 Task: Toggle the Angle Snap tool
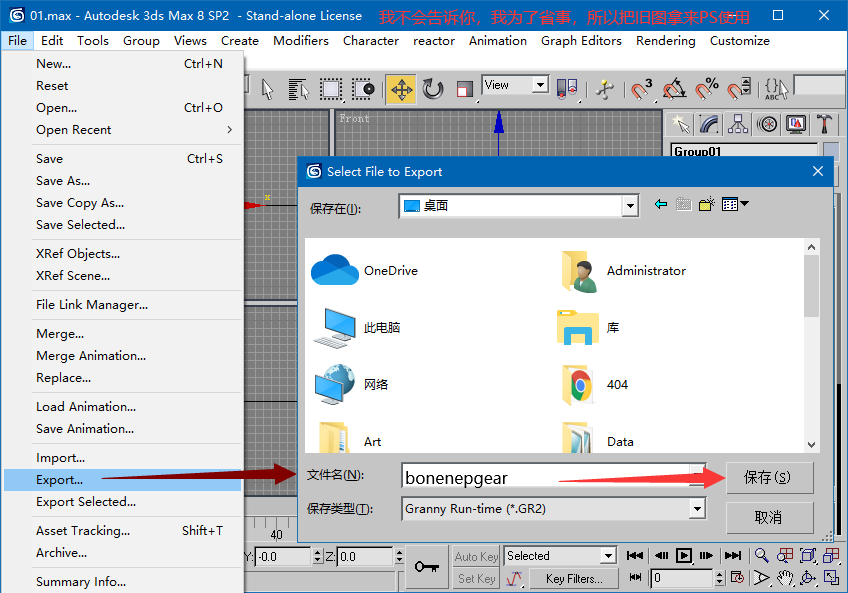675,89
